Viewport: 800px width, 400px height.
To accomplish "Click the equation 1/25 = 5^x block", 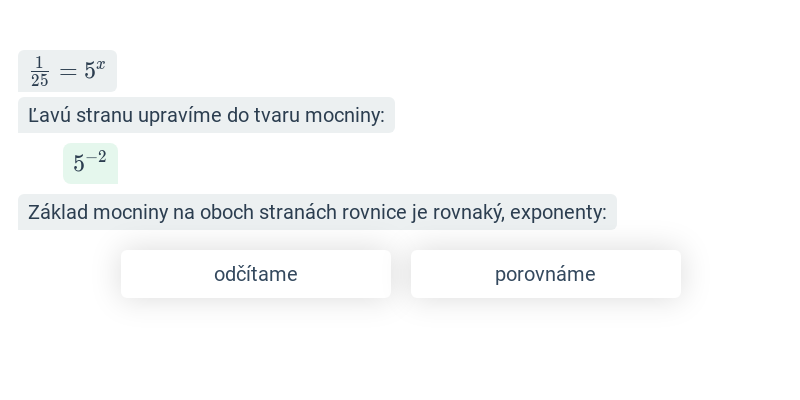I will click(67, 71).
